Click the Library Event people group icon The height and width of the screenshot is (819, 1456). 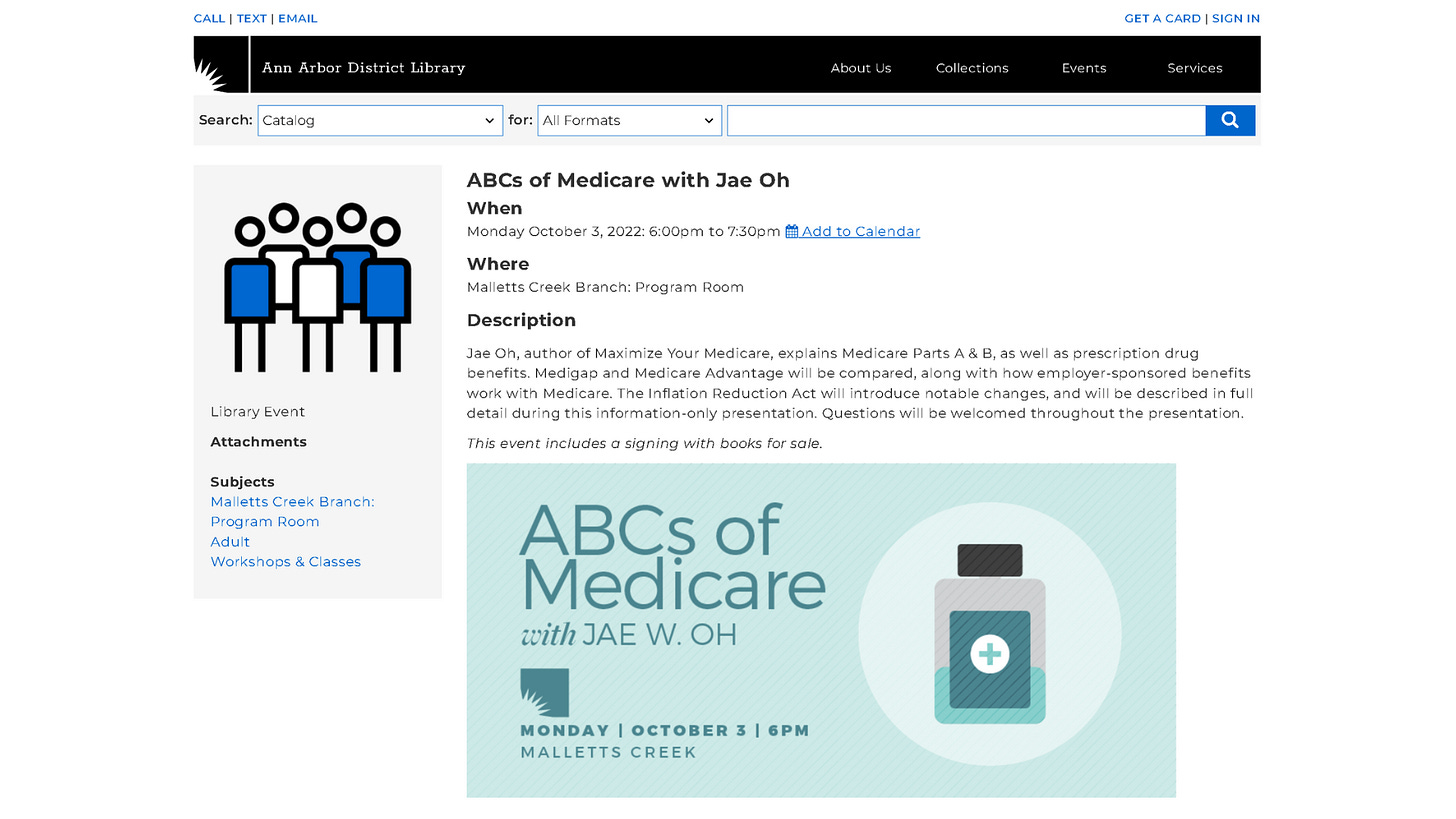pyautogui.click(x=318, y=287)
